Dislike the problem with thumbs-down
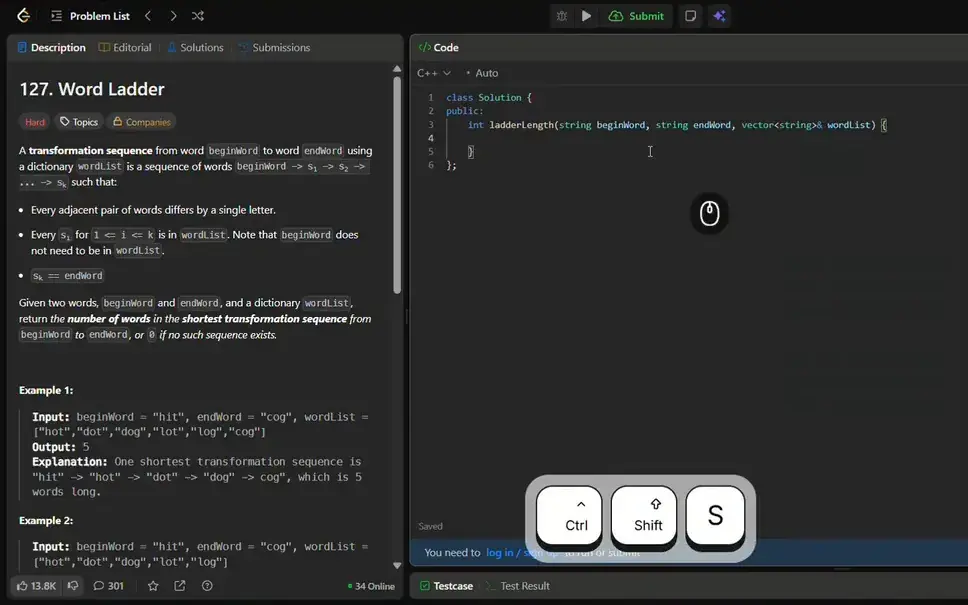Screen dimensions: 968x605 (x=73, y=586)
